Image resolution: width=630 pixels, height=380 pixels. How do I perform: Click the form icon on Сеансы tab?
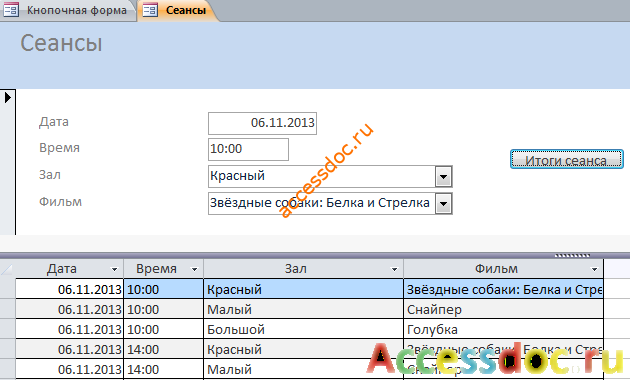click(x=150, y=10)
